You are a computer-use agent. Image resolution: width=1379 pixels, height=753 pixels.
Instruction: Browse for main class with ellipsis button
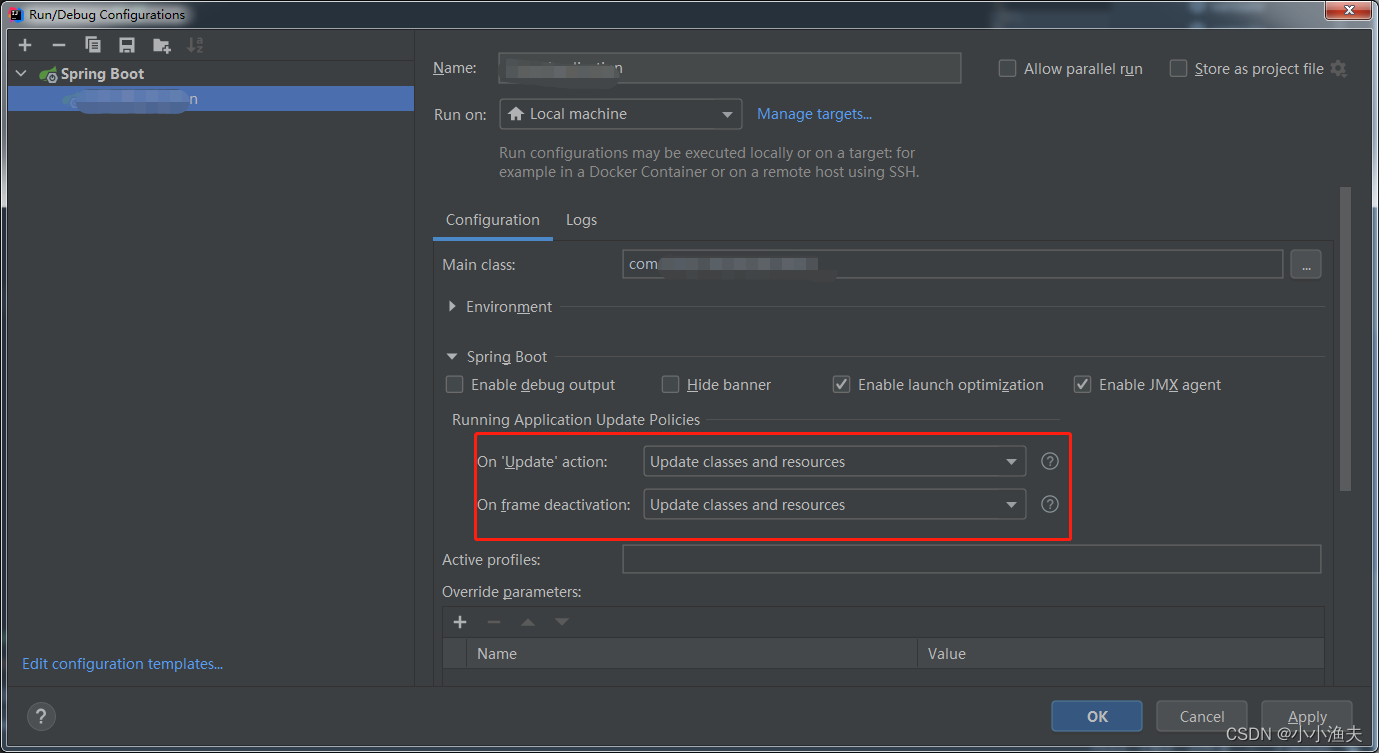1306,264
